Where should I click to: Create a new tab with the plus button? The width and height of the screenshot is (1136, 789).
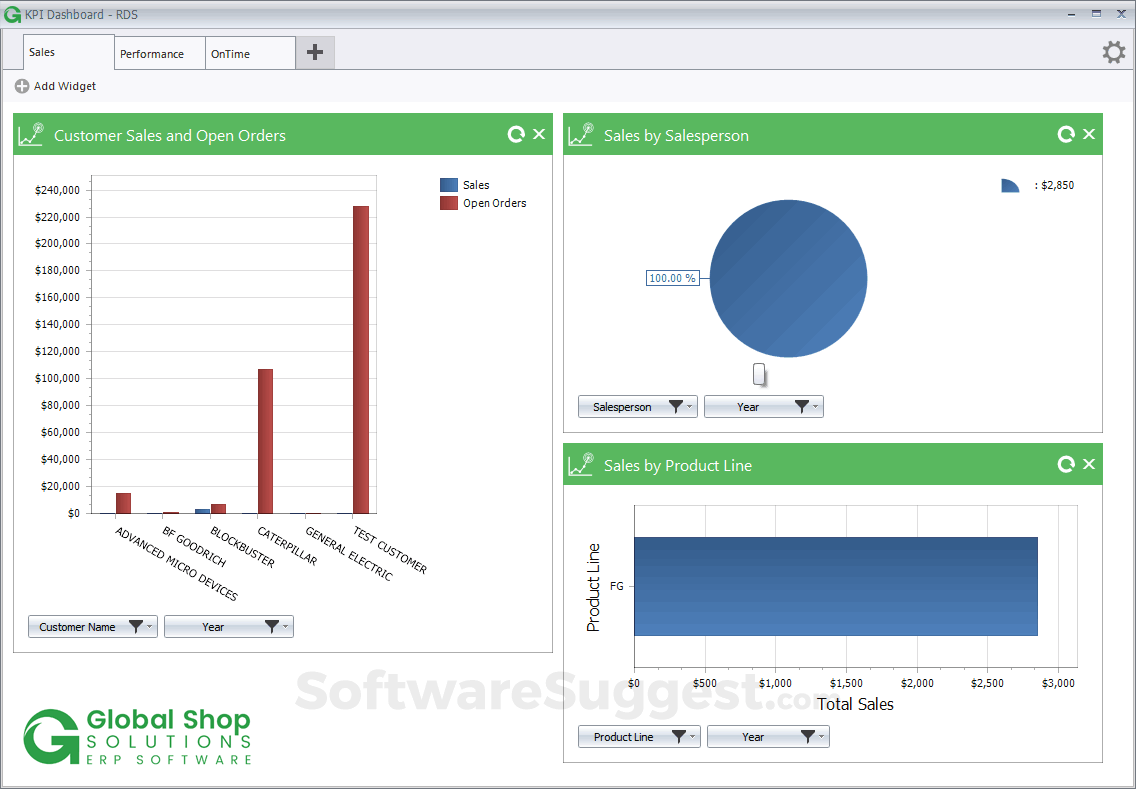pos(314,52)
